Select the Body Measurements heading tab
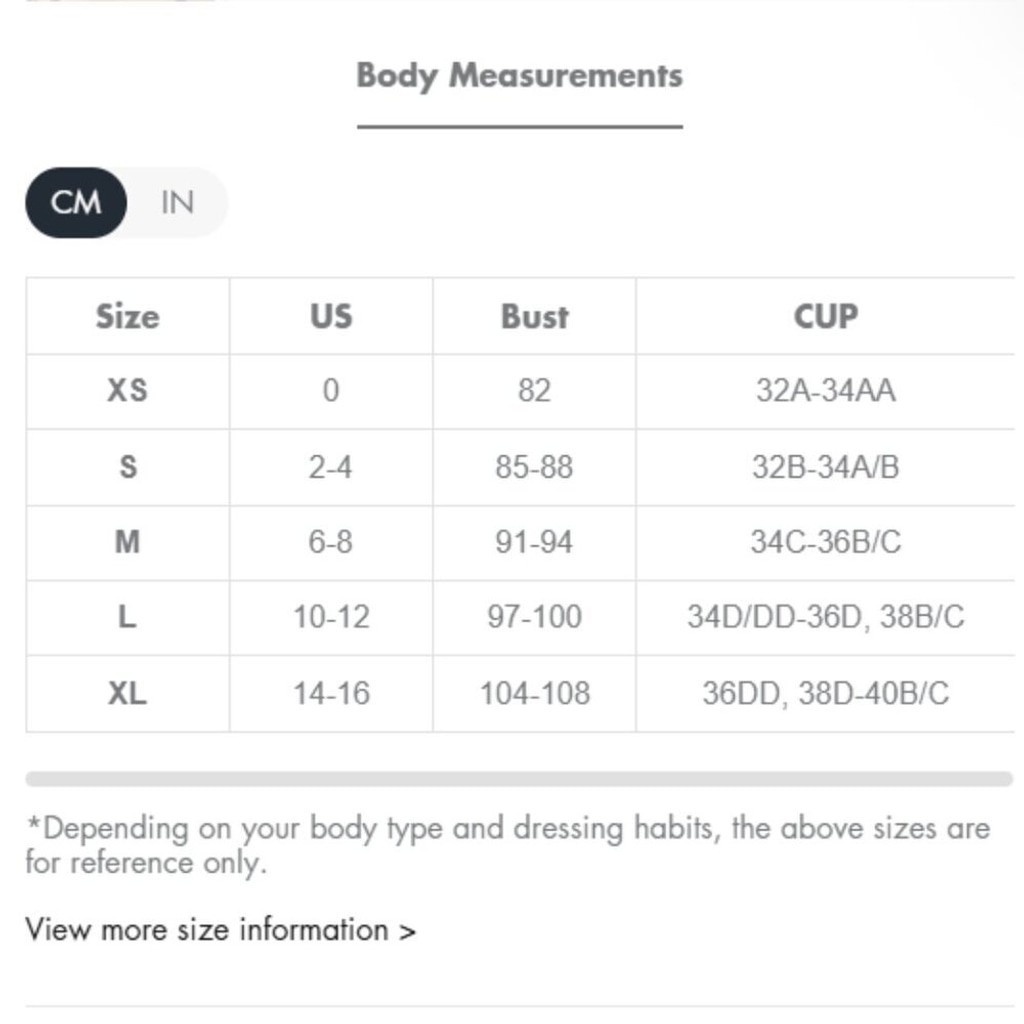This screenshot has width=1024, height=1024. coord(520,76)
